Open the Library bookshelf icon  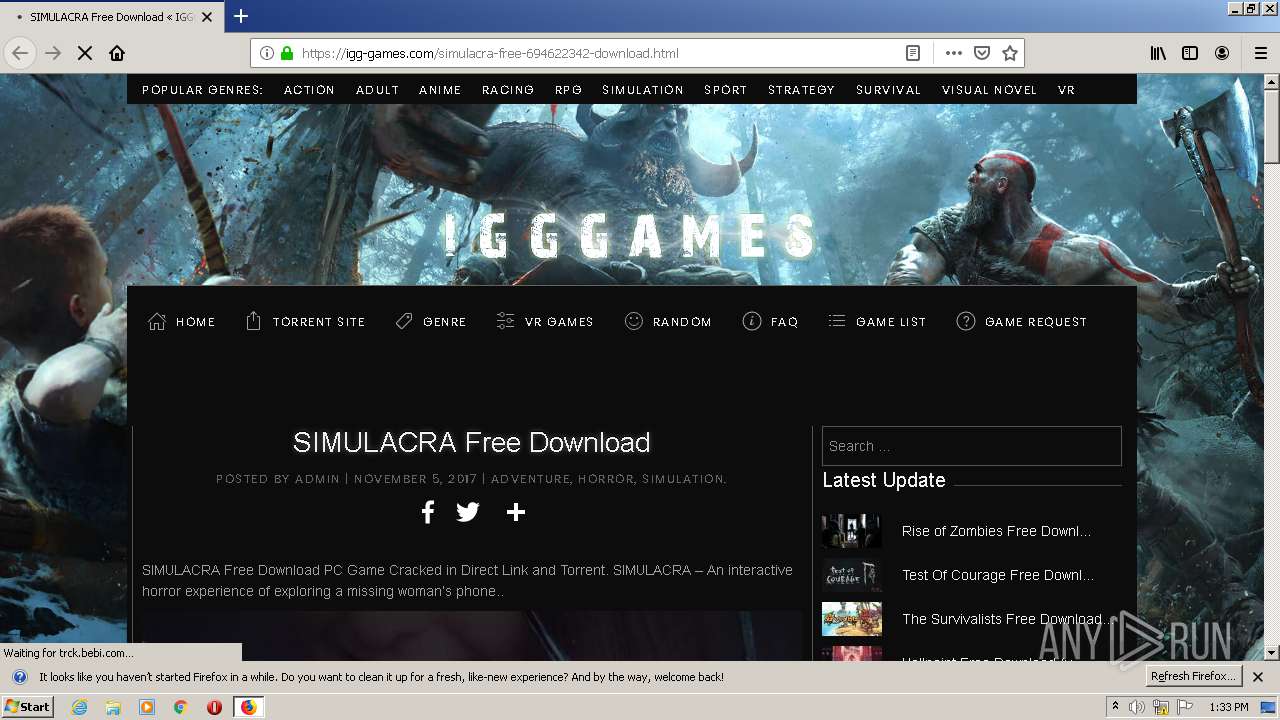point(1158,53)
